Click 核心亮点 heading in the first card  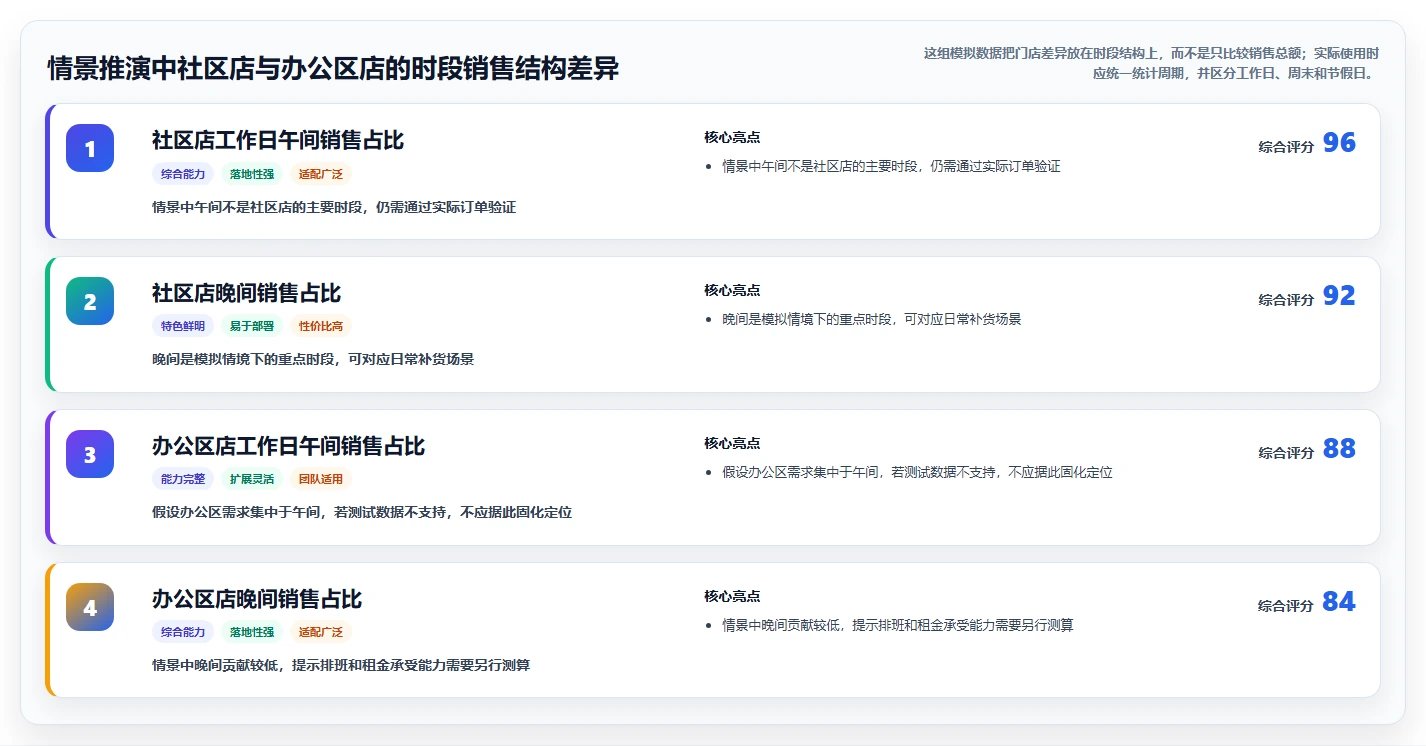point(732,138)
